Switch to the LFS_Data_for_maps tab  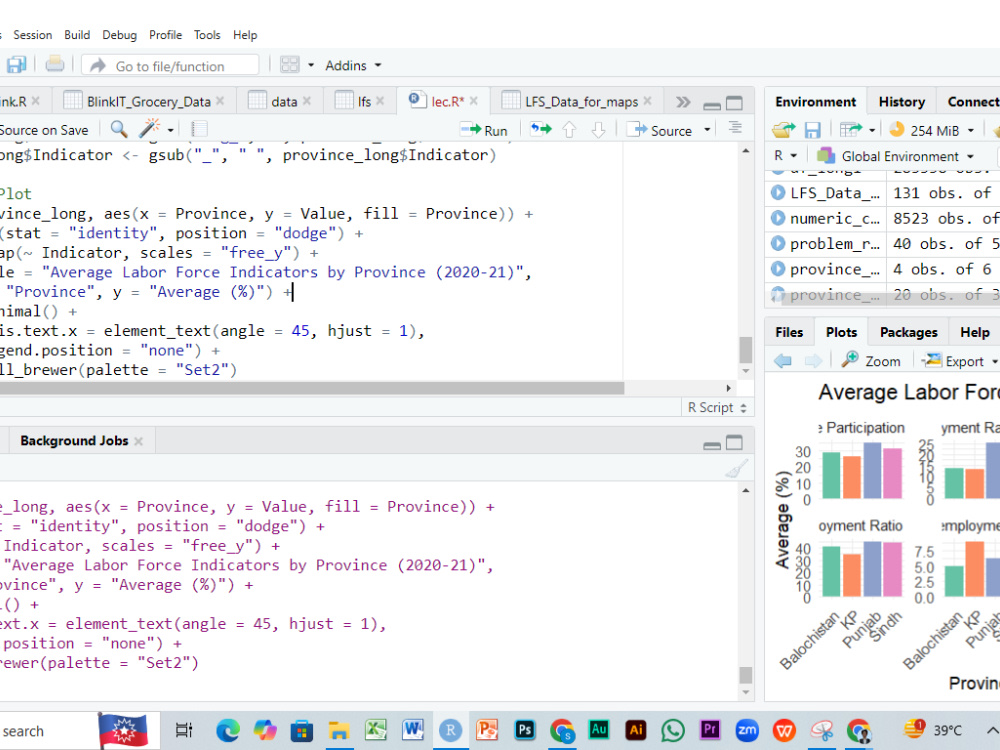582,101
